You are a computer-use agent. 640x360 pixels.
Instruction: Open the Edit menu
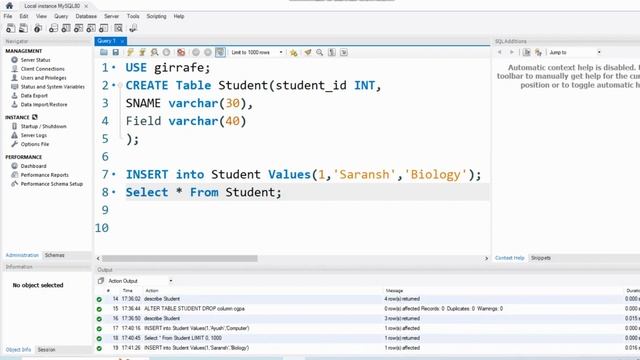24,16
